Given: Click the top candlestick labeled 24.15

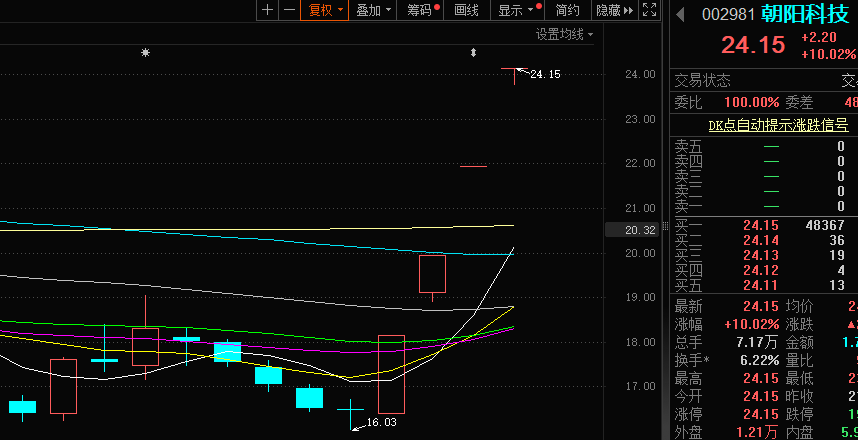Looking at the screenshot, I should click(x=514, y=75).
